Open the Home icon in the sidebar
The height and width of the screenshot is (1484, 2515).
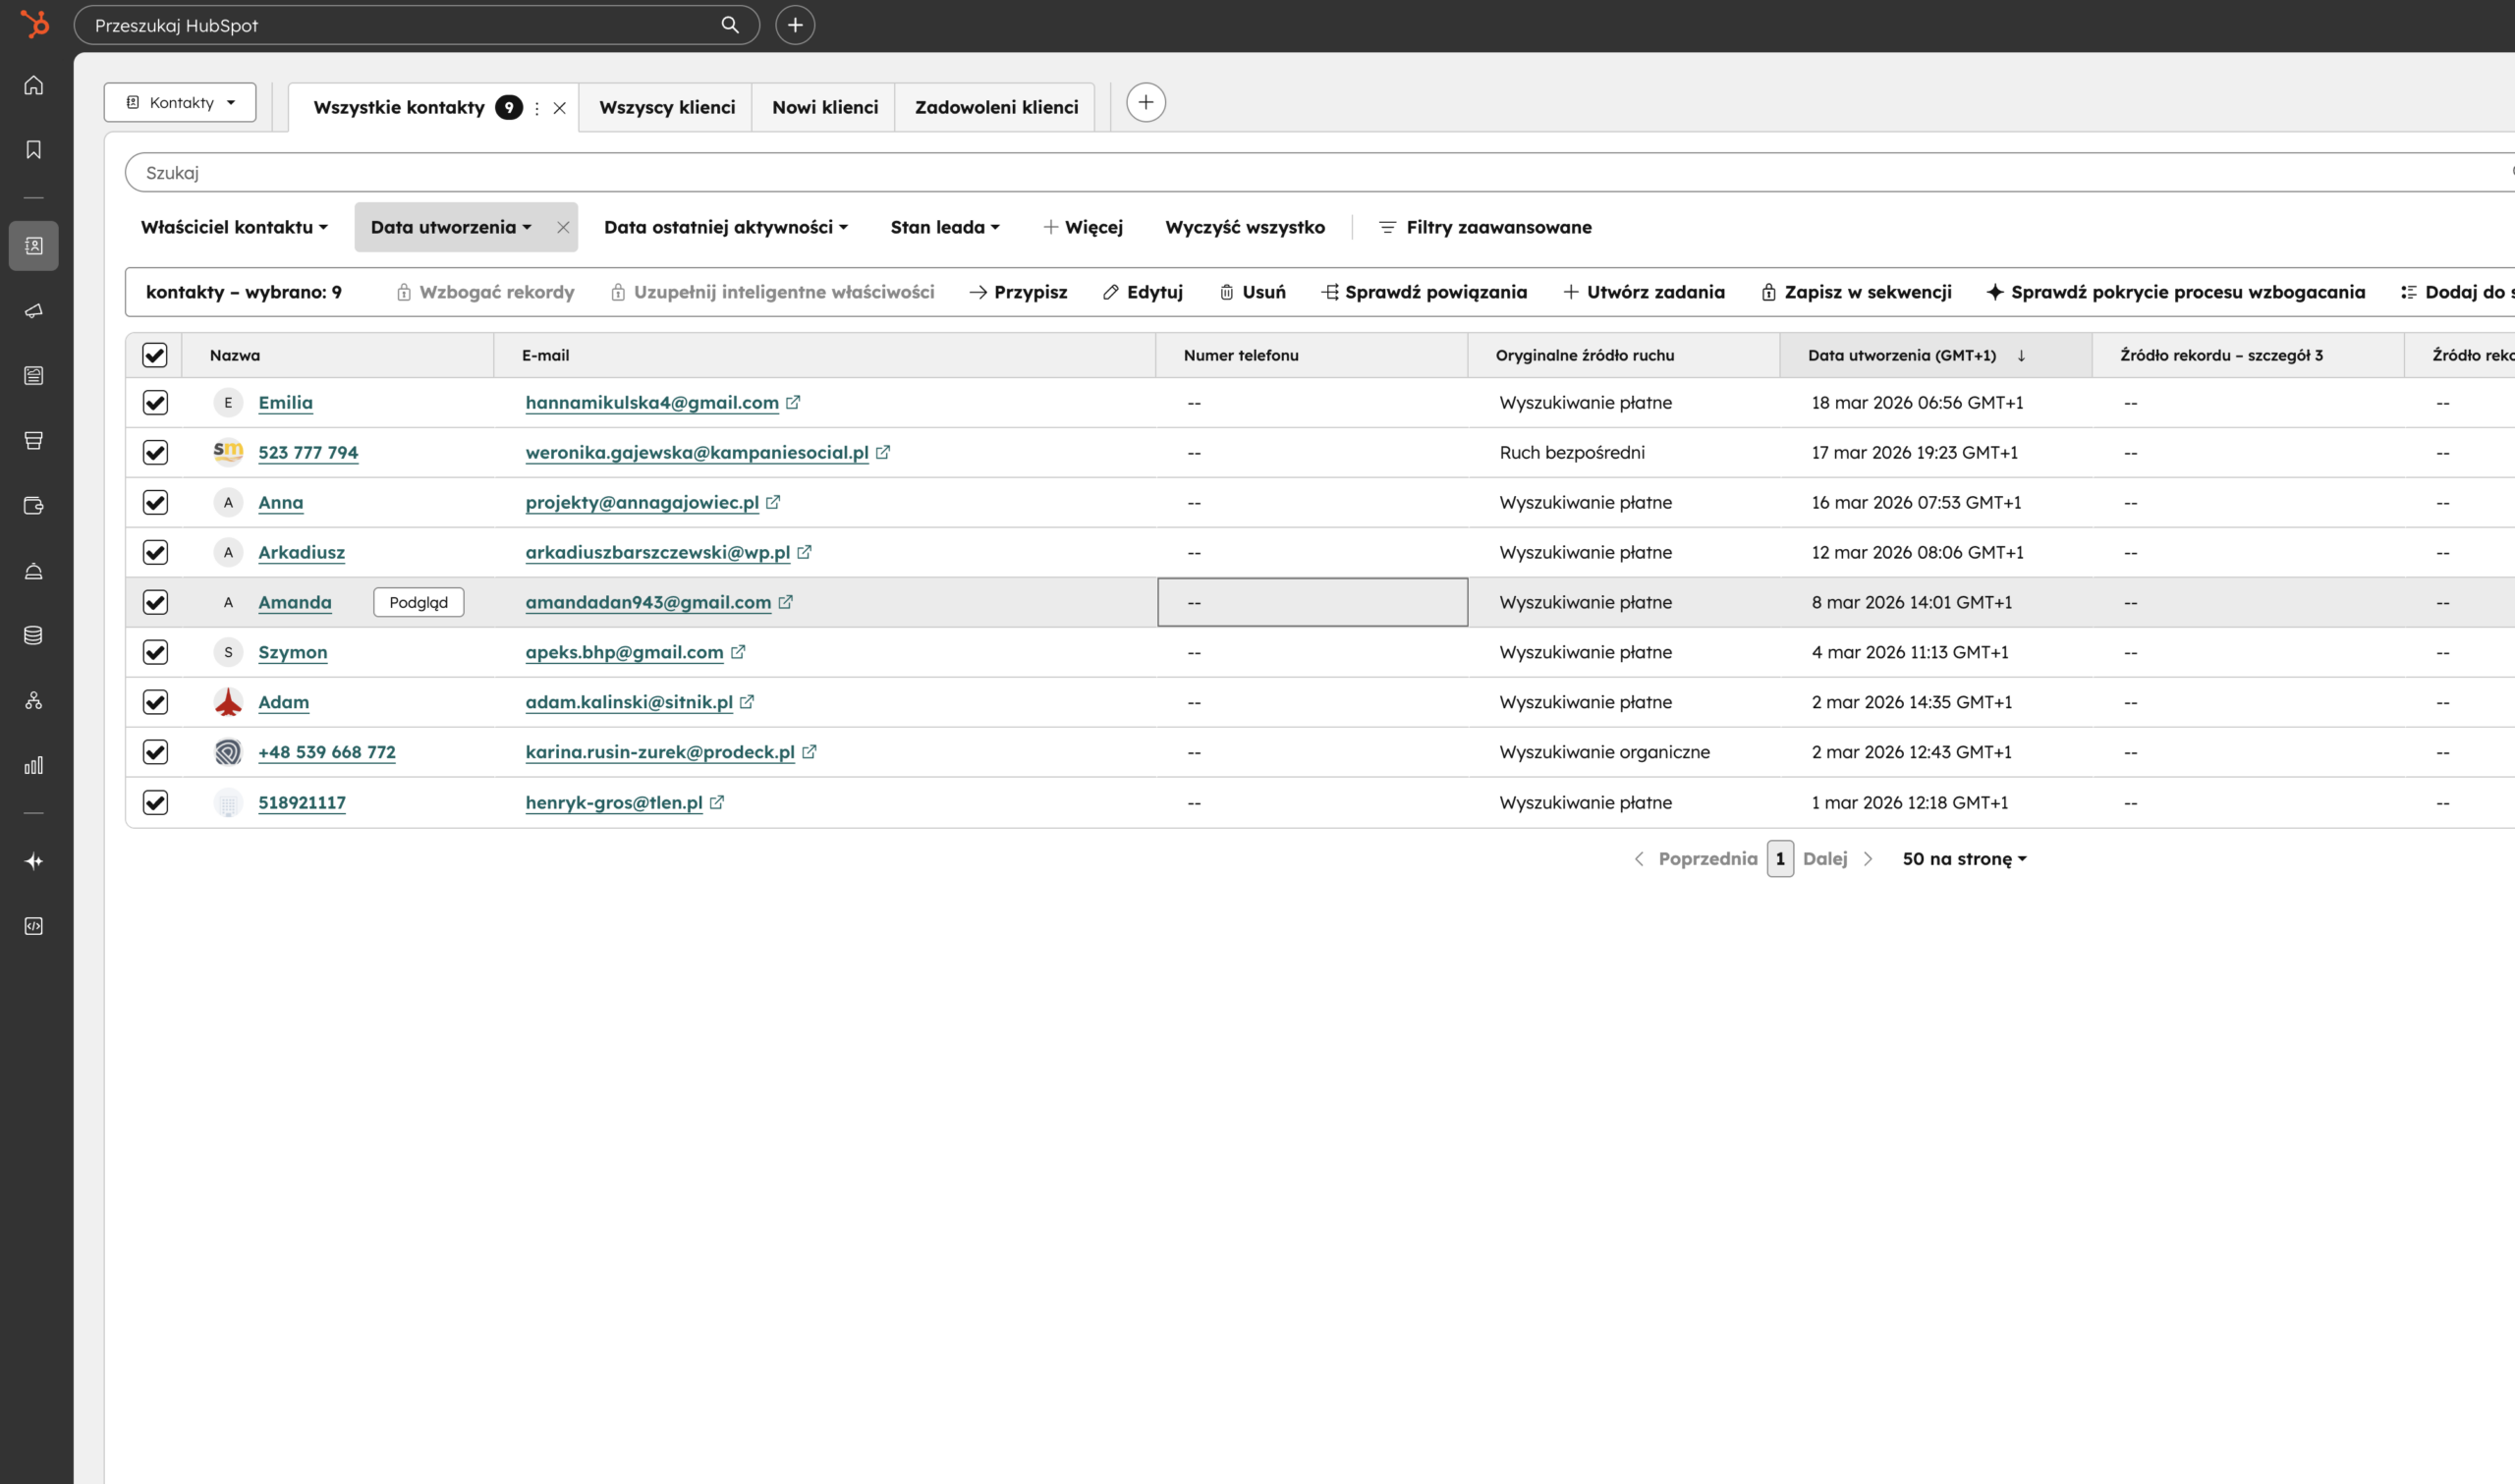tap(34, 85)
